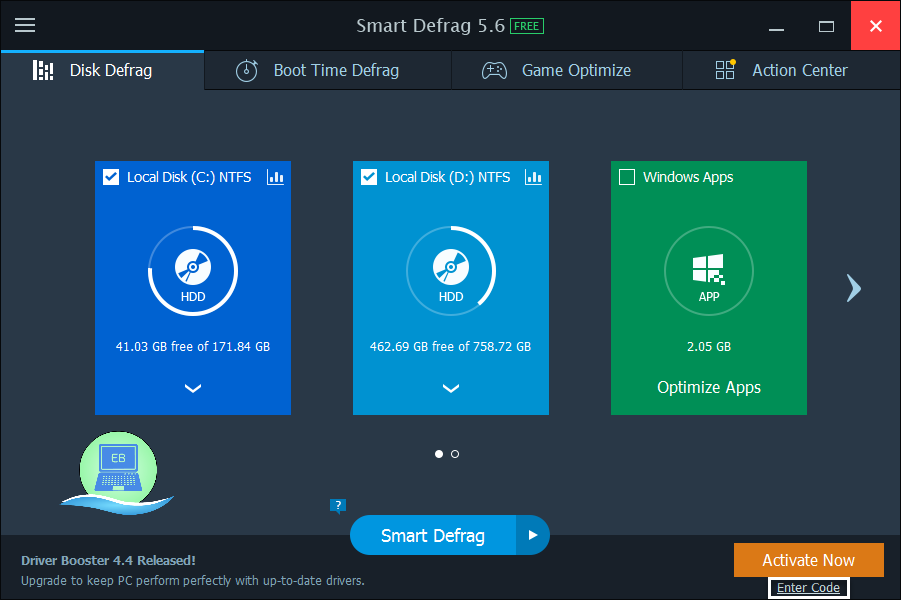
Task: Close the Smart Defrag window
Action: click(875, 26)
